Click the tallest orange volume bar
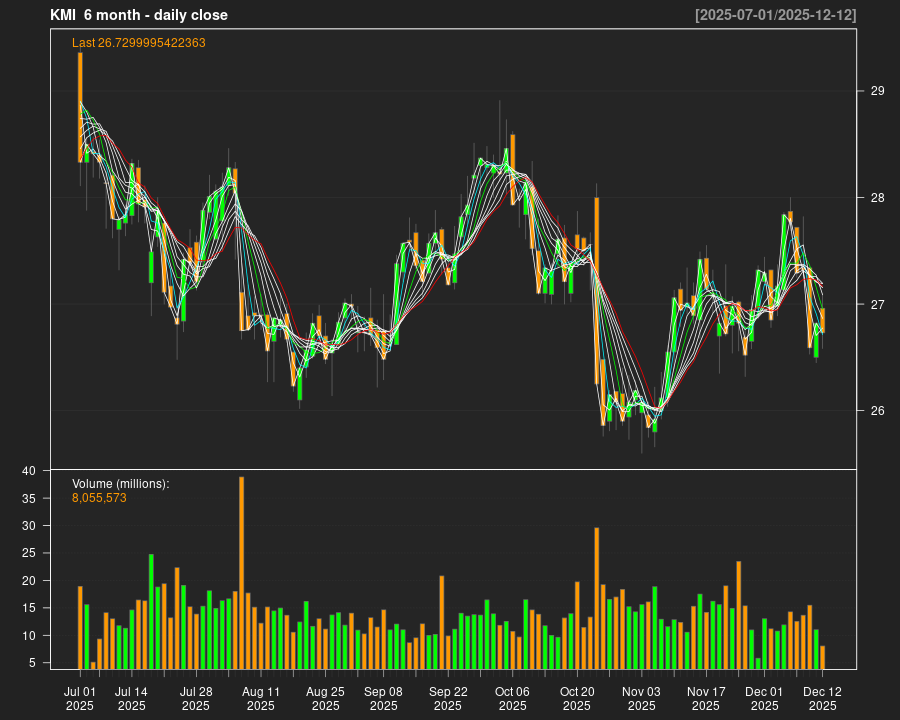 pos(241,572)
